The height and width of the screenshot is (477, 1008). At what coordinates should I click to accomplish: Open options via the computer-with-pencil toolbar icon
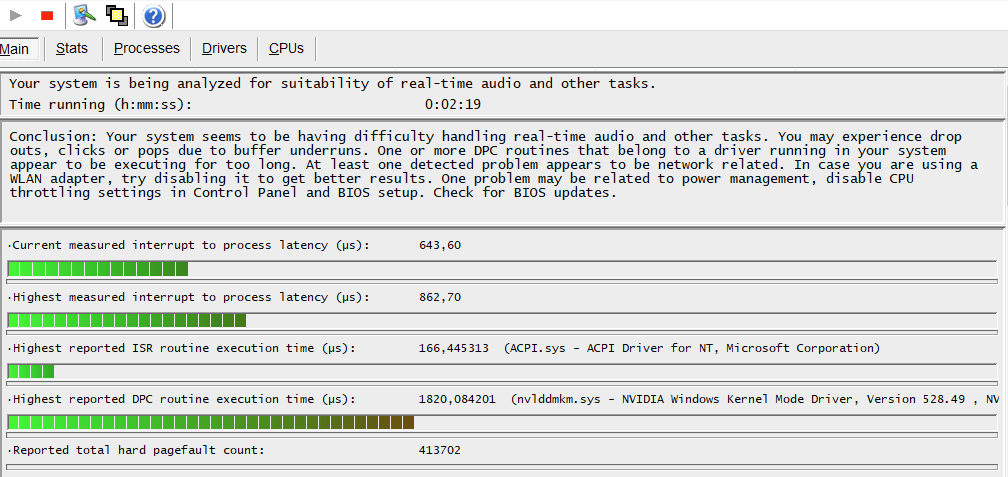[86, 16]
